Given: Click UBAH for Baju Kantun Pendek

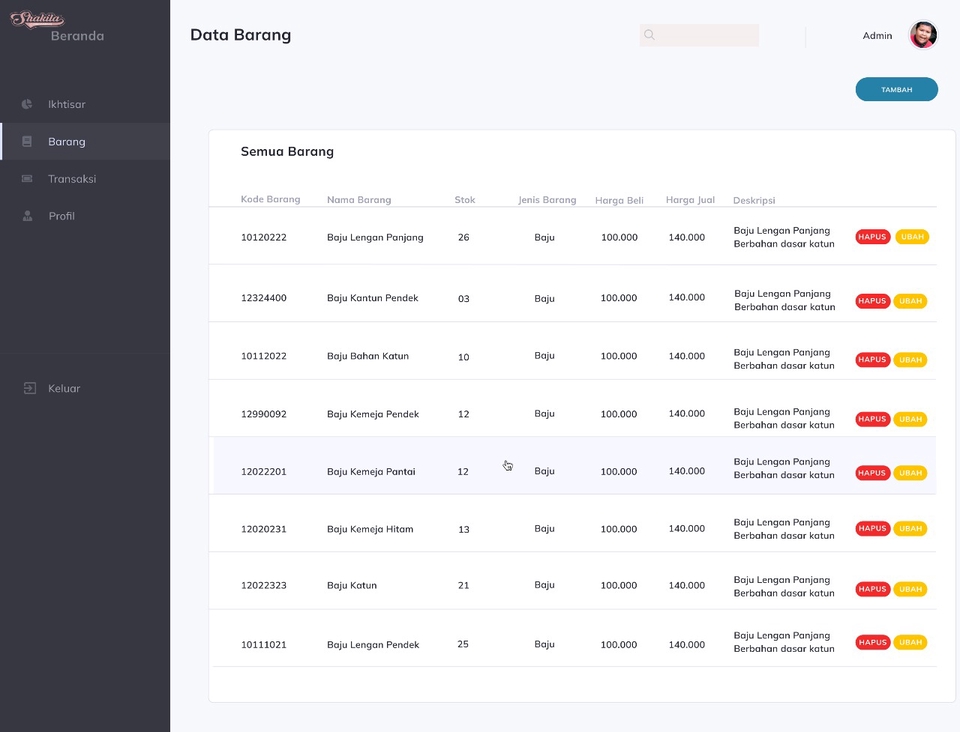Looking at the screenshot, I should click(x=910, y=300).
